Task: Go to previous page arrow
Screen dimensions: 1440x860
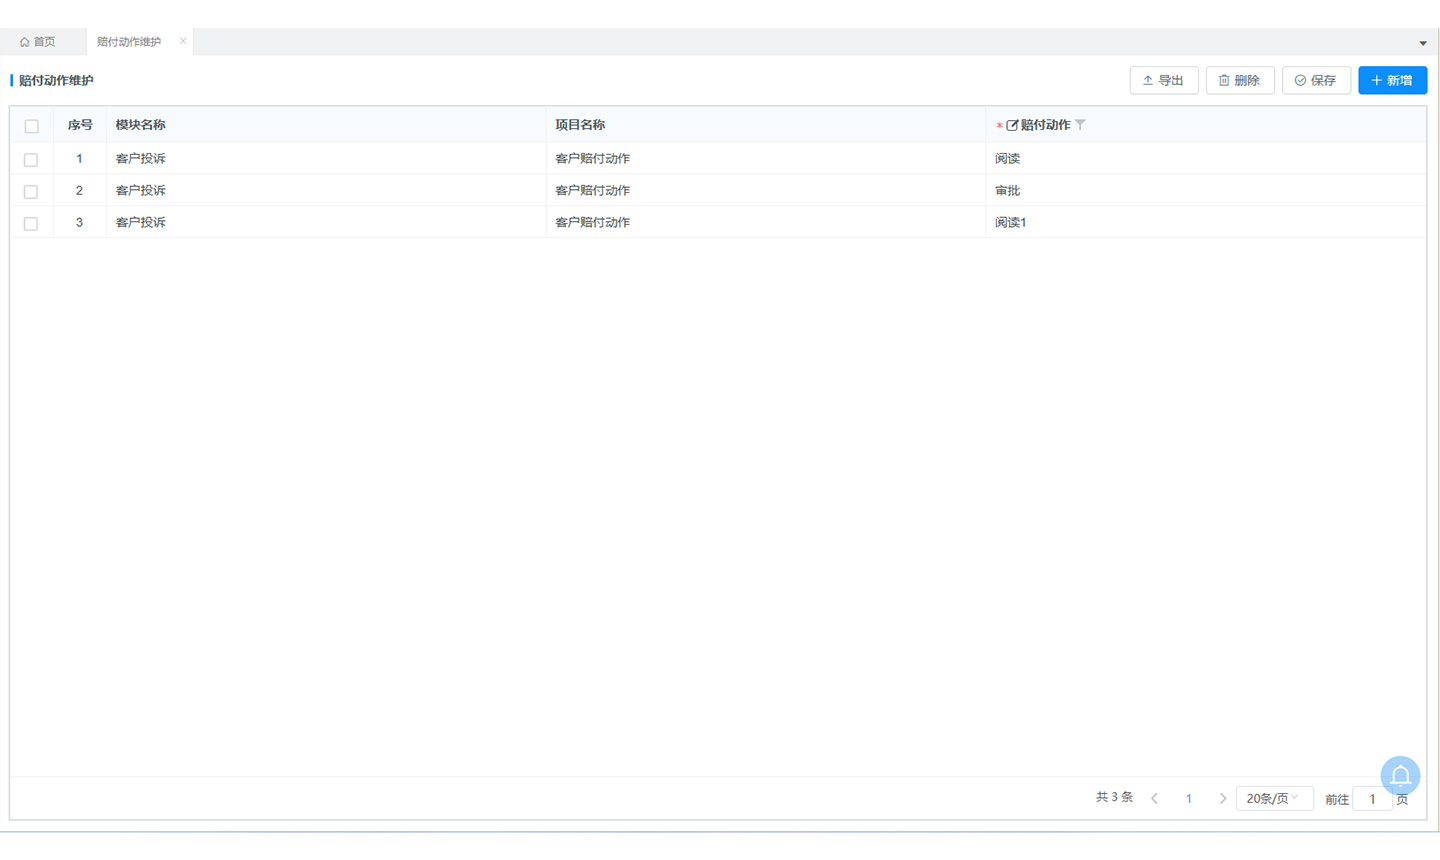Action: pos(1155,798)
